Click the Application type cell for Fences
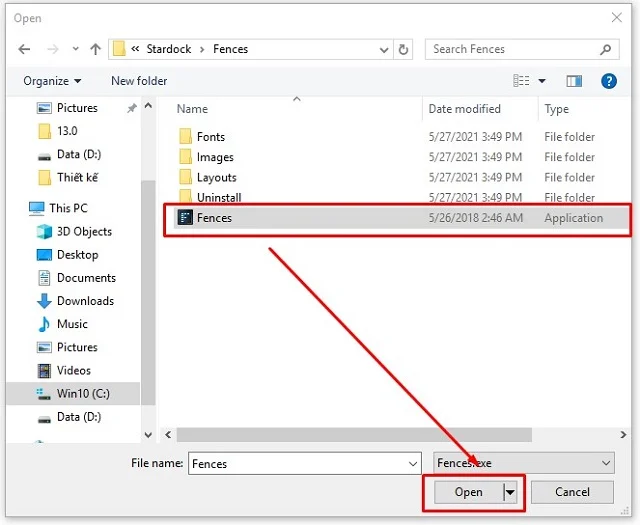Screen dimensions: 640x525 (x=573, y=218)
